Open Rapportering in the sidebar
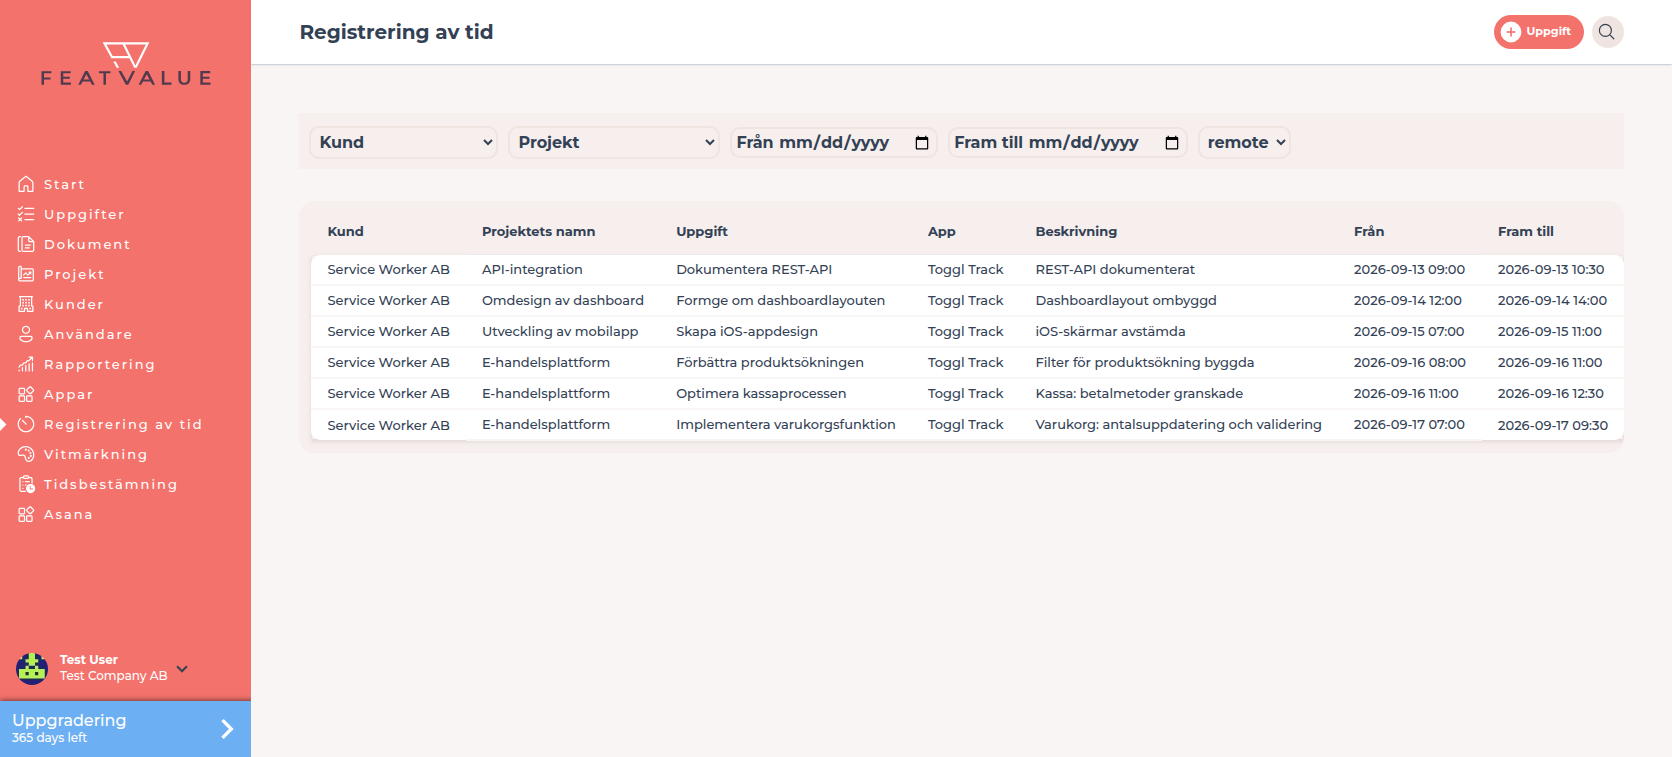This screenshot has width=1672, height=757. click(x=99, y=364)
